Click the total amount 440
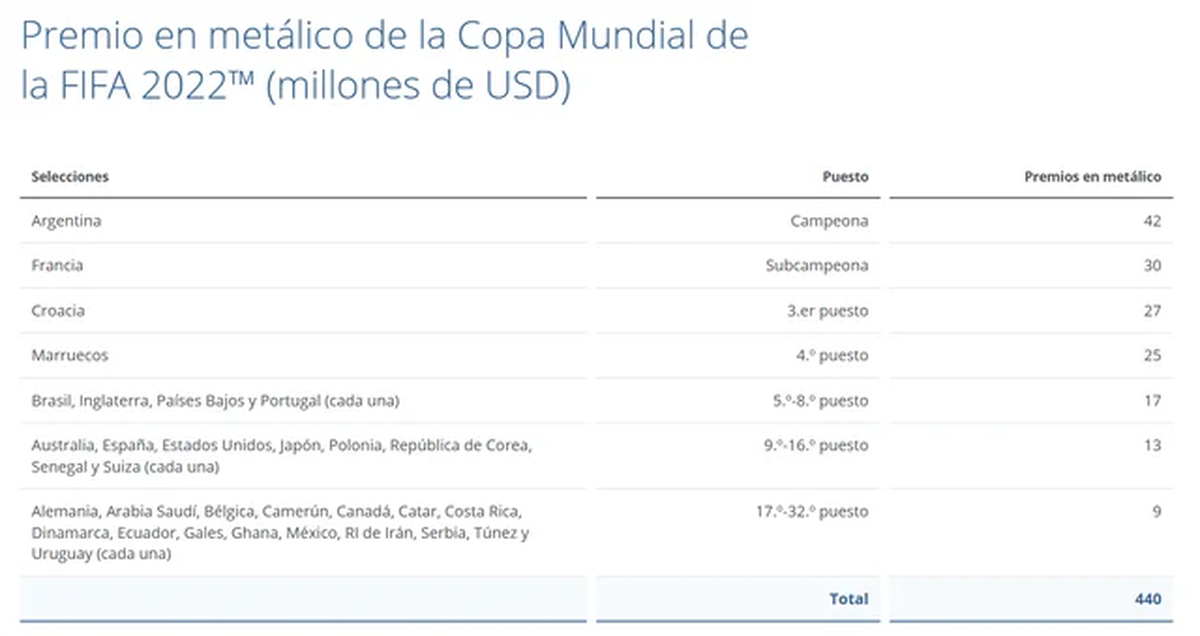Screen dimensions: 1200x636 pos(1148,599)
